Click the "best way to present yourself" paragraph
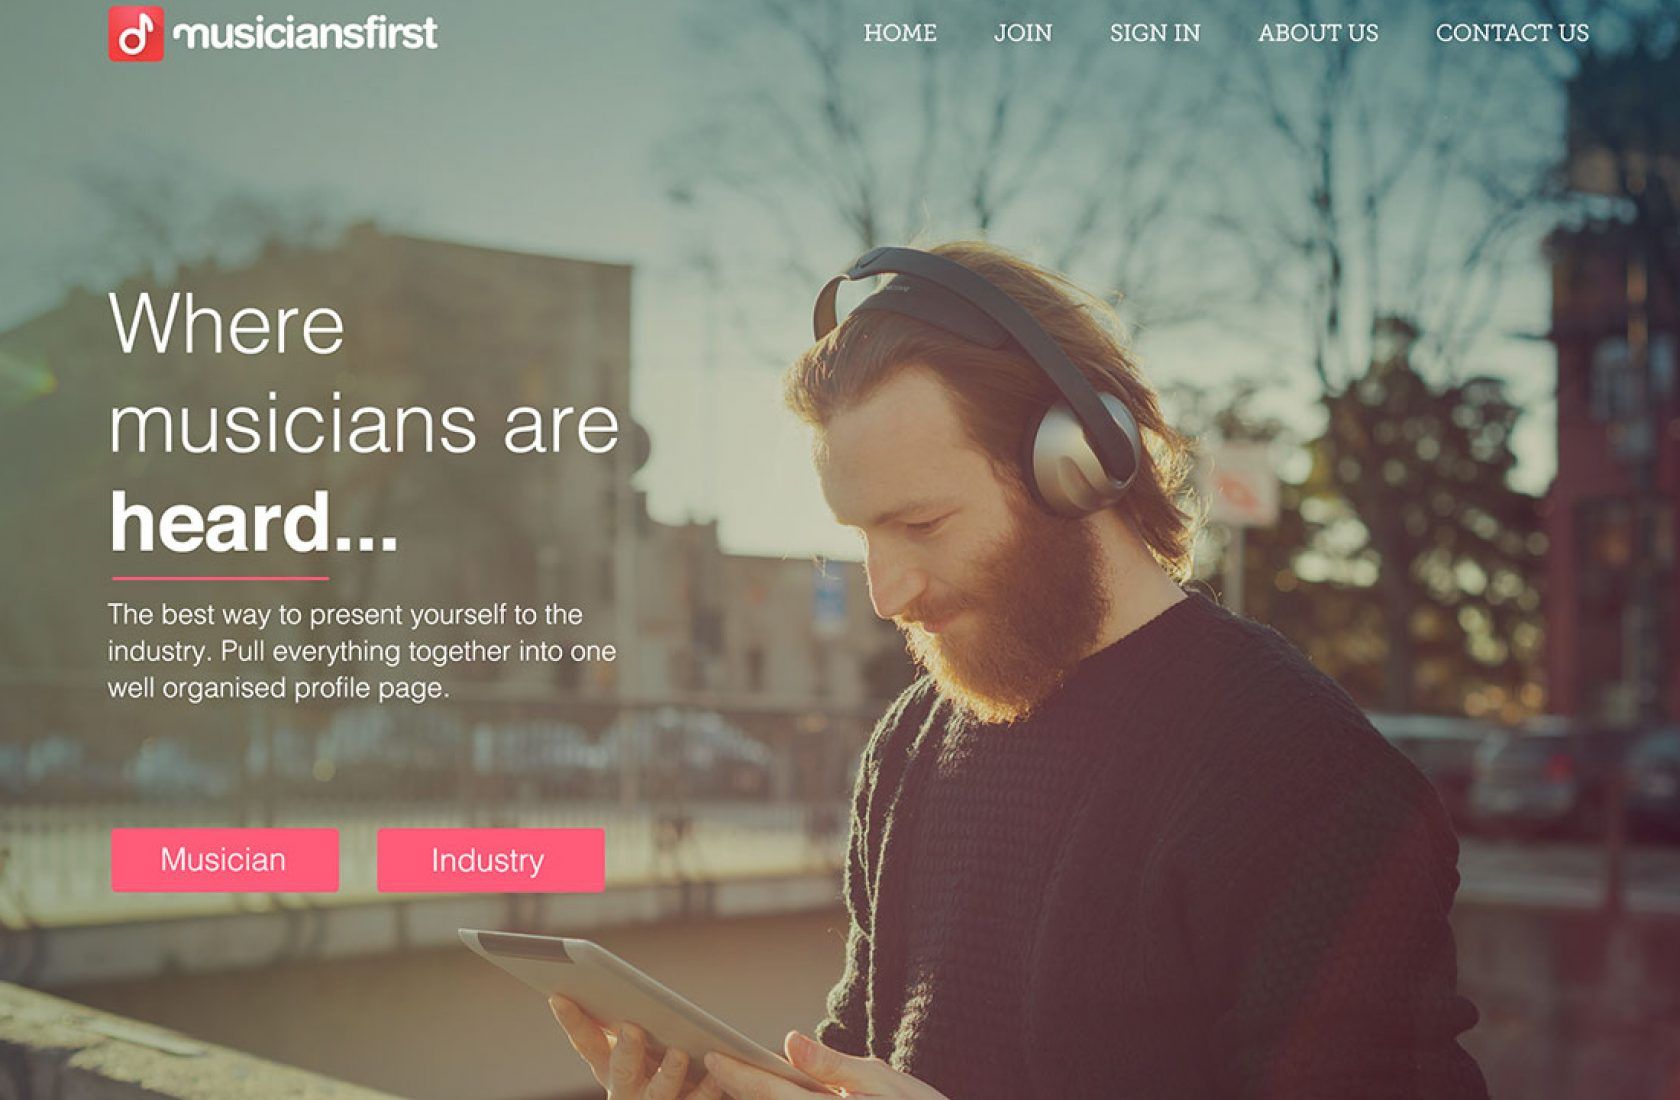Screen dimensions: 1680x1100 click(x=362, y=651)
